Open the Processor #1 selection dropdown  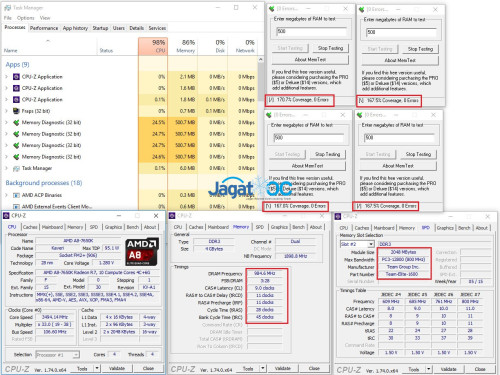76,355
